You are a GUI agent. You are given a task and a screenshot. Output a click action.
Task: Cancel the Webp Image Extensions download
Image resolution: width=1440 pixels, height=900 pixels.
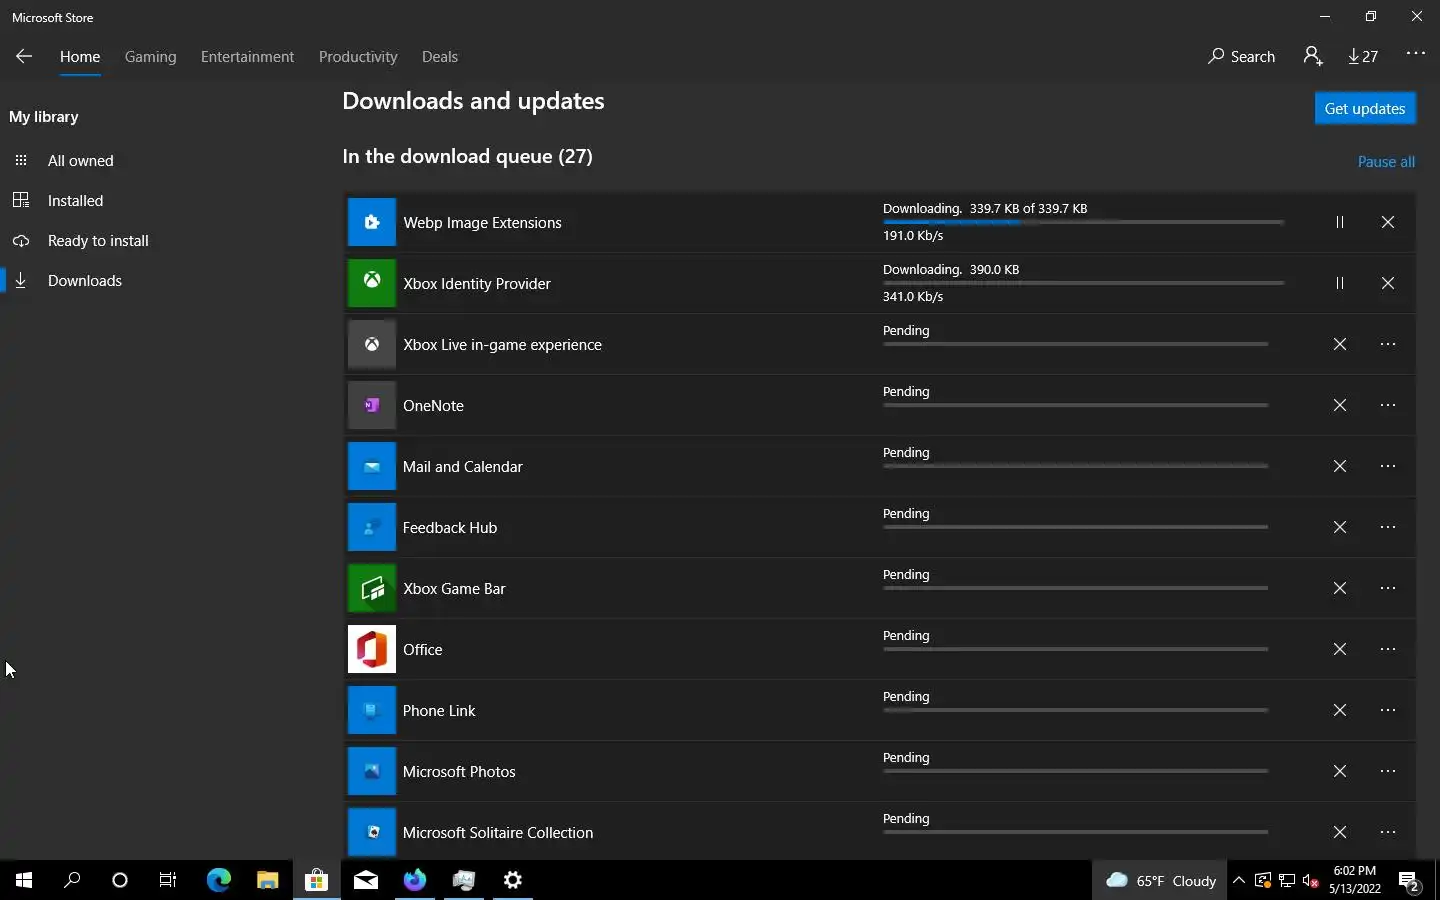[x=1388, y=222]
